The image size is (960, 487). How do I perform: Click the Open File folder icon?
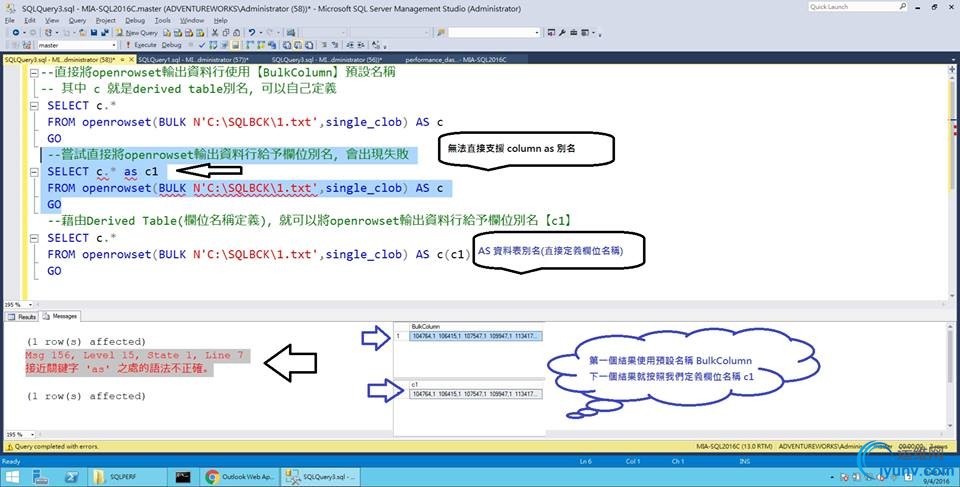click(x=83, y=32)
